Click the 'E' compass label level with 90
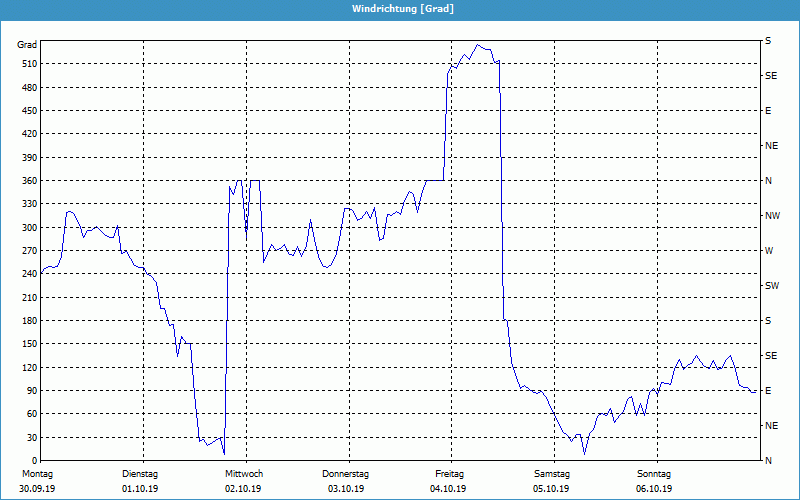 point(768,391)
